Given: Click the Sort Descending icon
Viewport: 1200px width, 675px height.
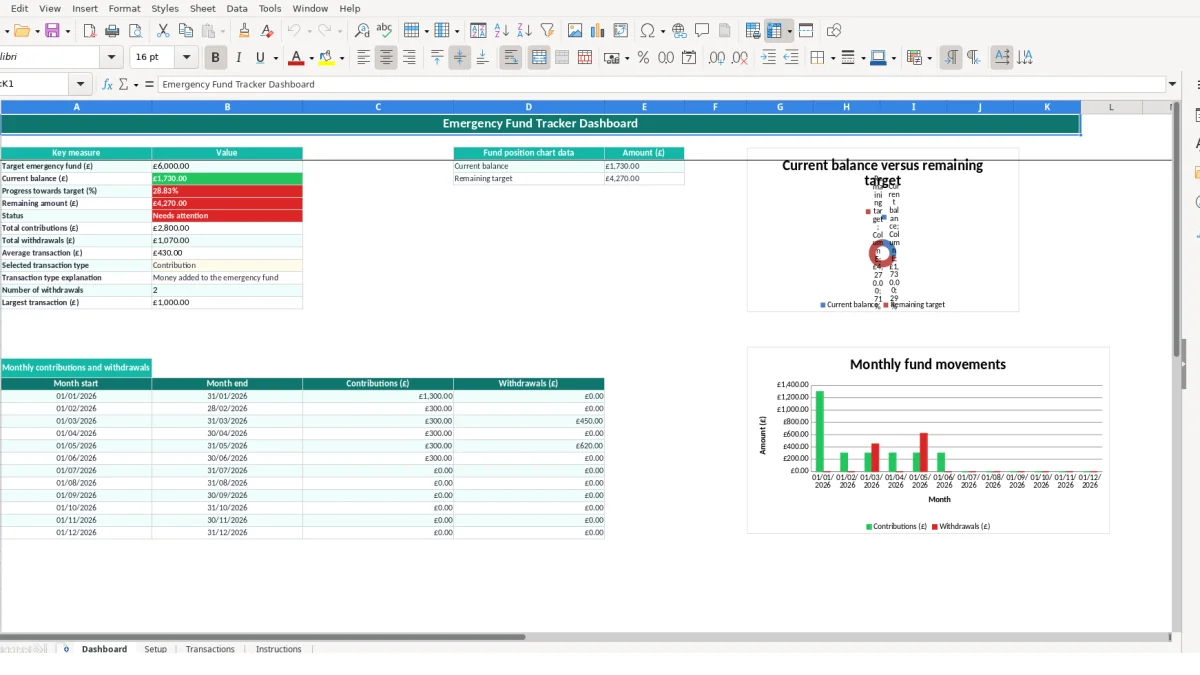Looking at the screenshot, I should pyautogui.click(x=525, y=31).
